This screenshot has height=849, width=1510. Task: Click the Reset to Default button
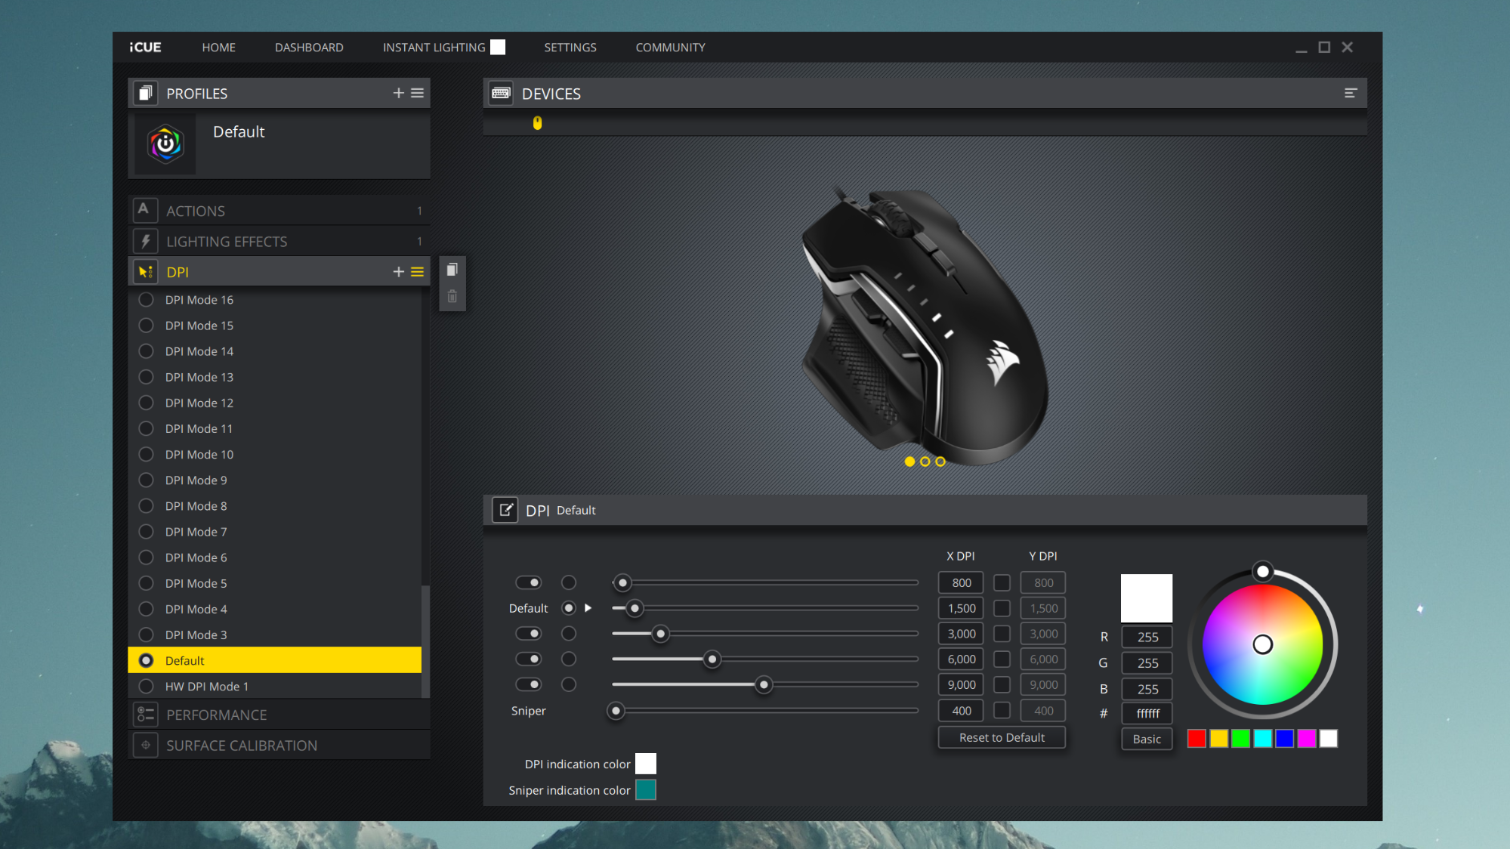tap(1002, 737)
